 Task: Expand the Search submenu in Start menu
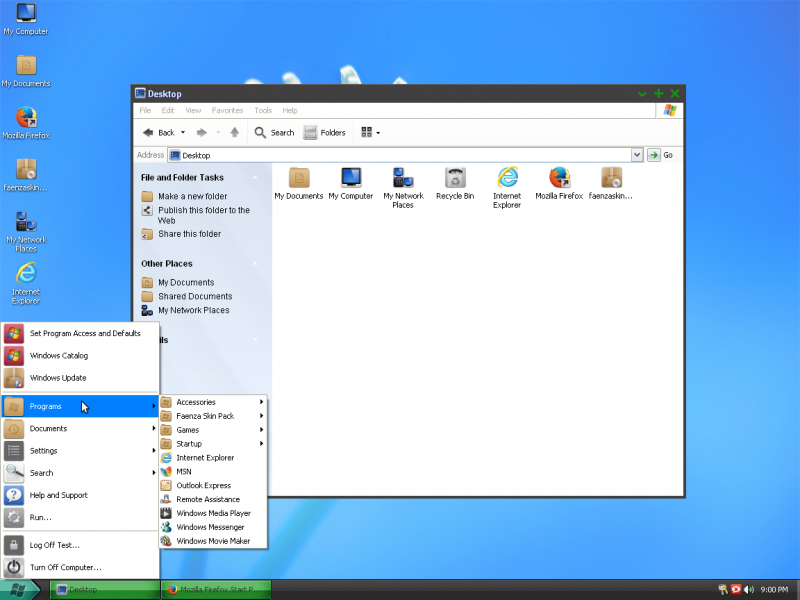point(80,473)
